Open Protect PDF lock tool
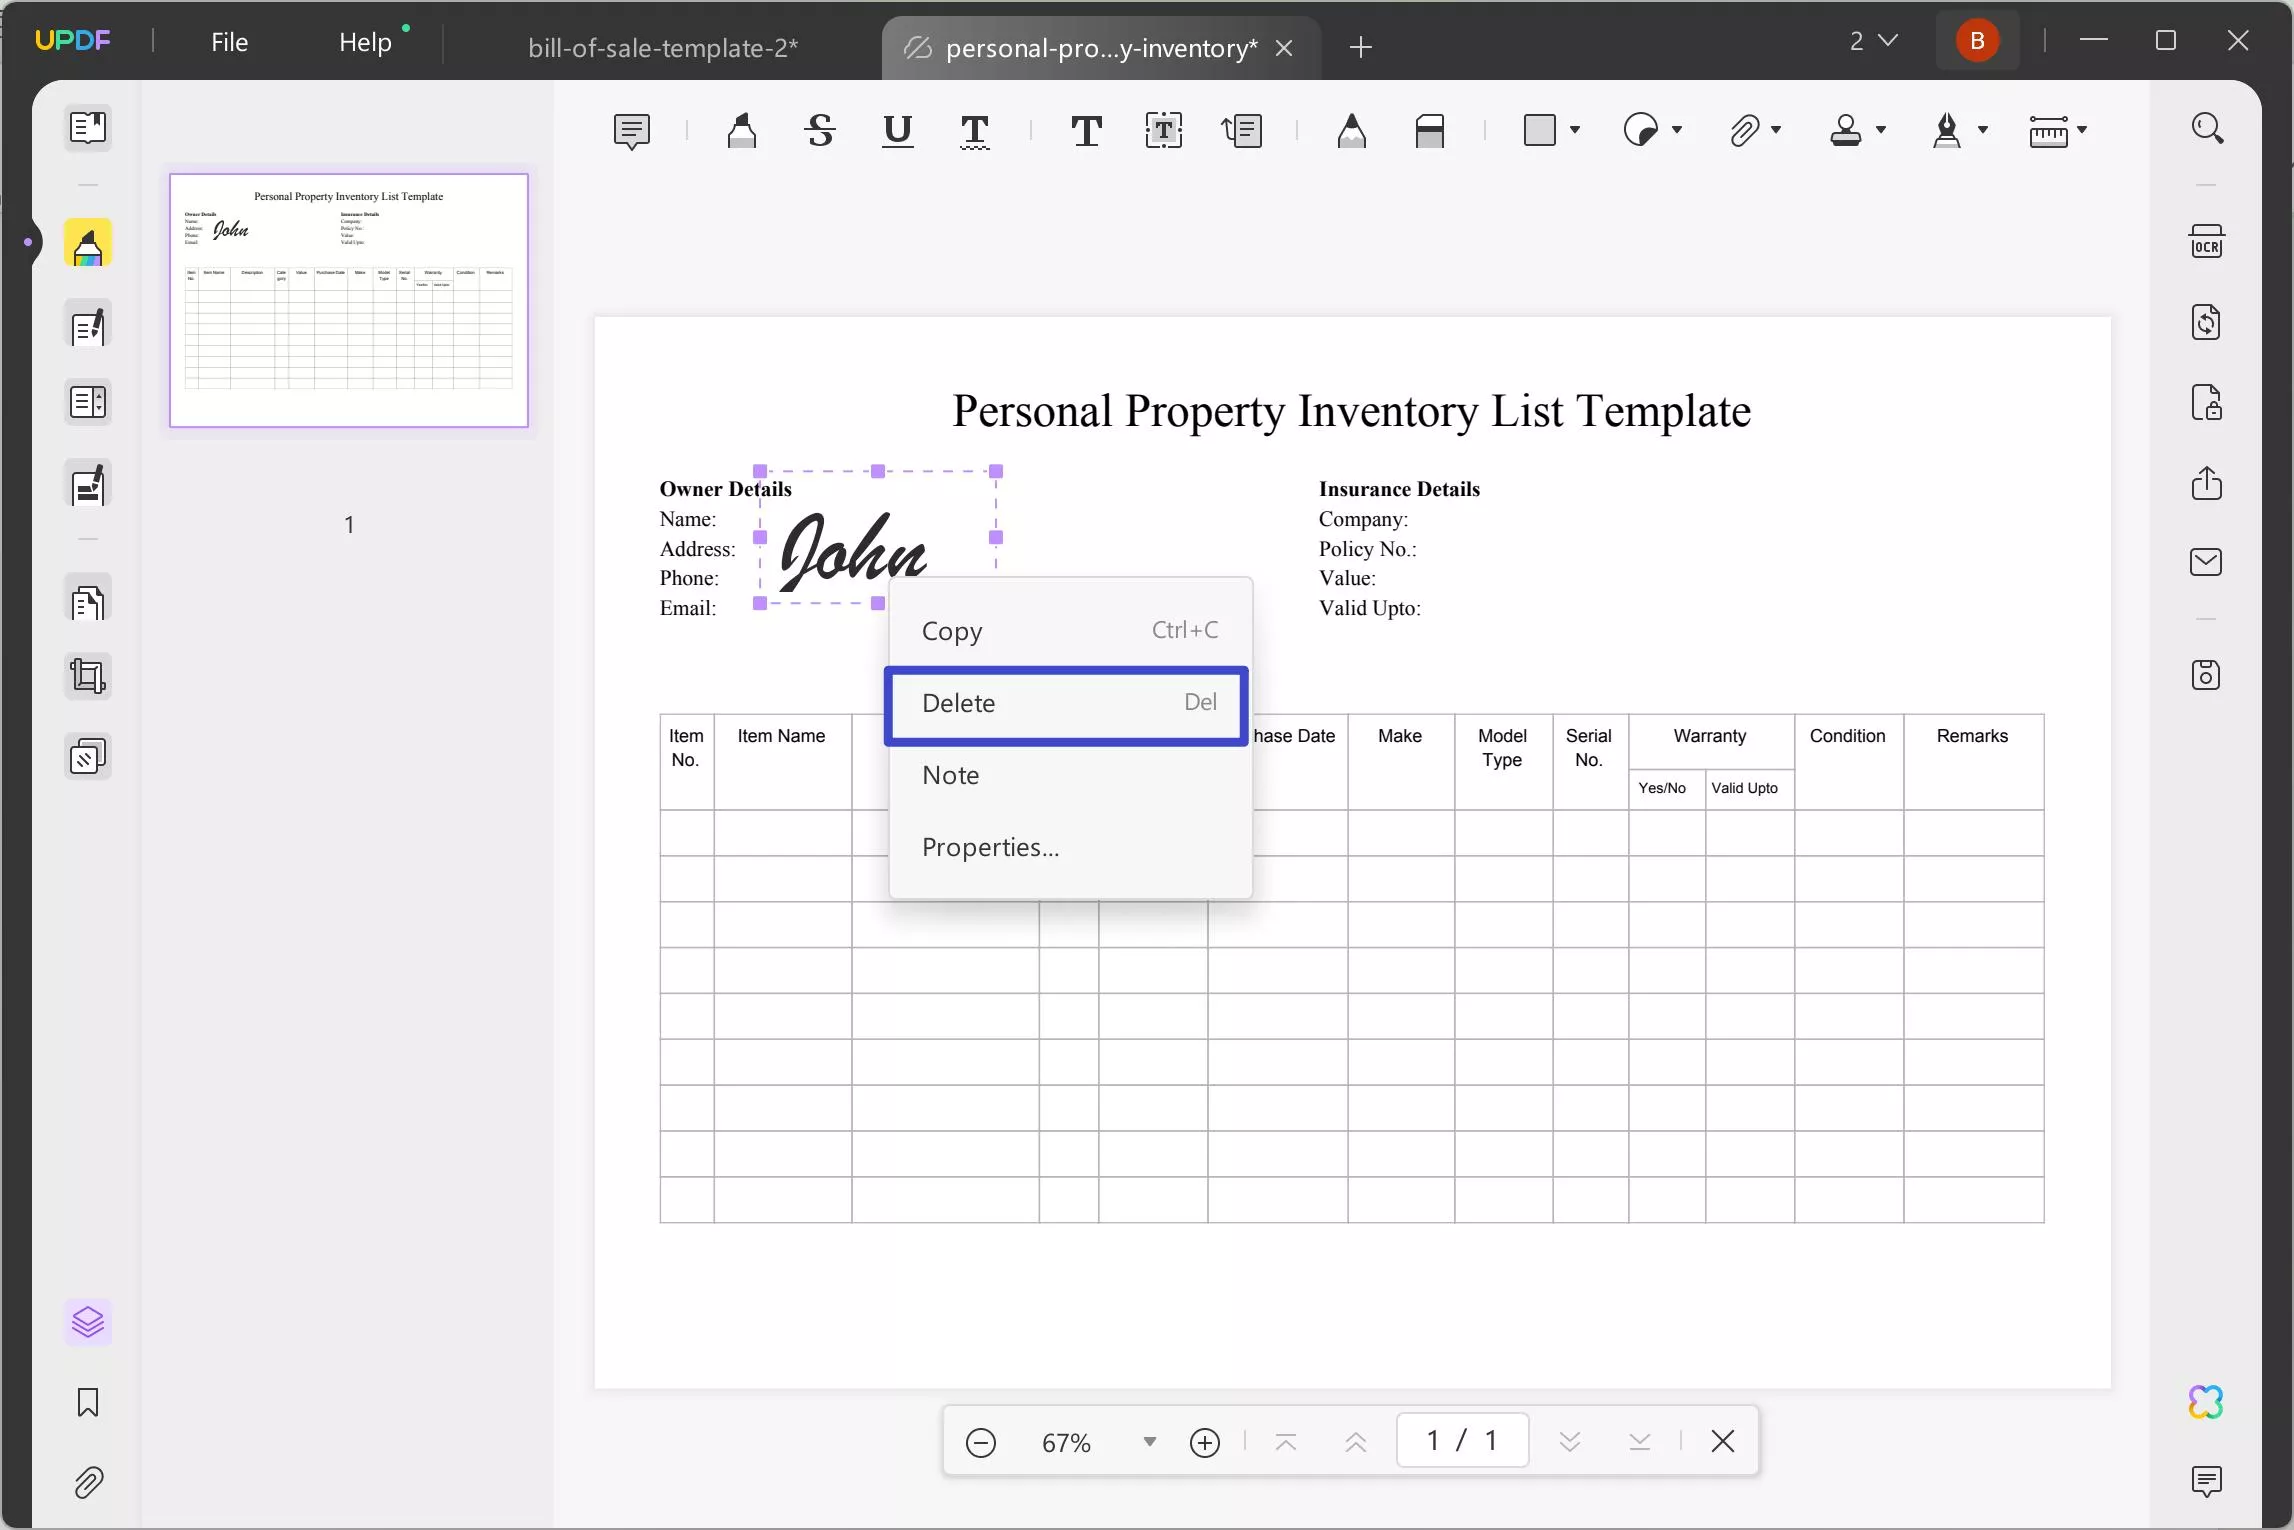The width and height of the screenshot is (2294, 1530). (2207, 402)
